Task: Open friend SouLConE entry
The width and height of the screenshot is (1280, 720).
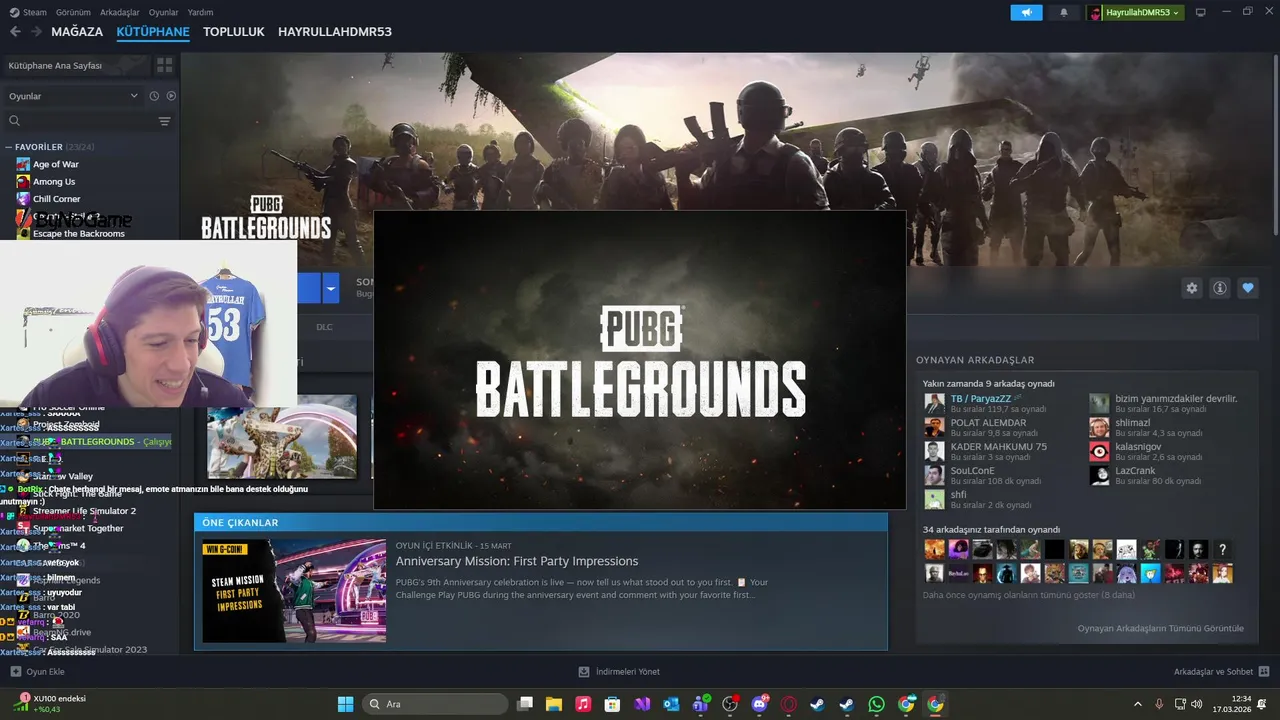Action: (x=987, y=475)
